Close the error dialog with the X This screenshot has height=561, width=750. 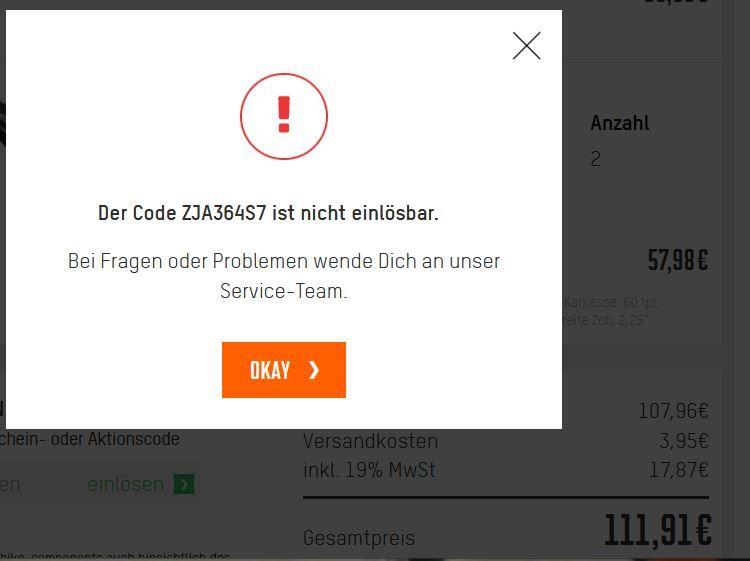[526, 46]
